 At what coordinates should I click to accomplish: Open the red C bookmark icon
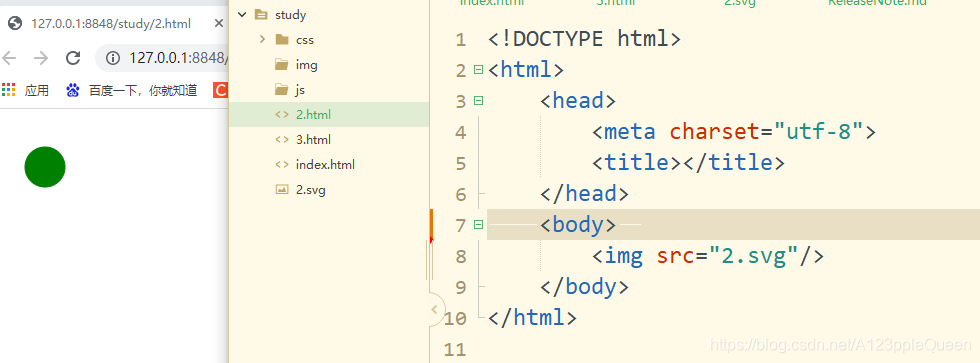(220, 91)
